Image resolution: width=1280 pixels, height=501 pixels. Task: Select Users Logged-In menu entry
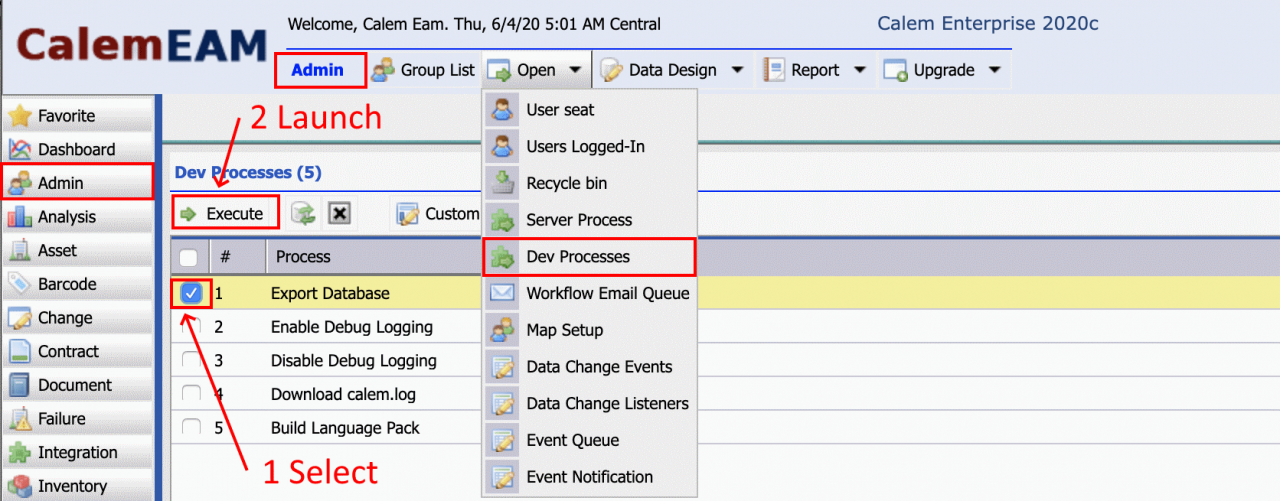(589, 147)
